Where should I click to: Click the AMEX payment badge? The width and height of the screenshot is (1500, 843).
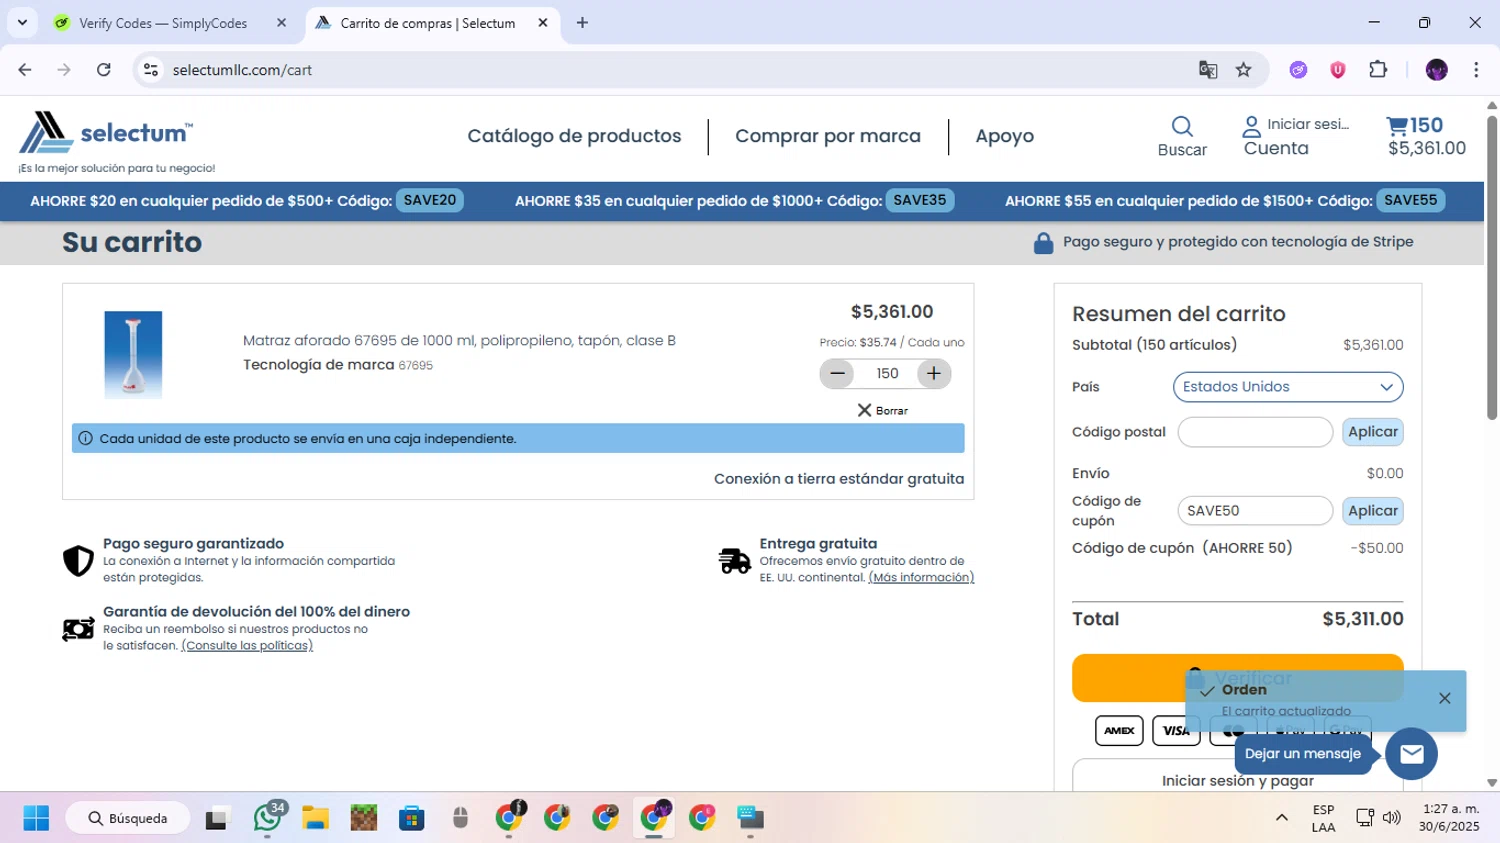click(x=1119, y=730)
